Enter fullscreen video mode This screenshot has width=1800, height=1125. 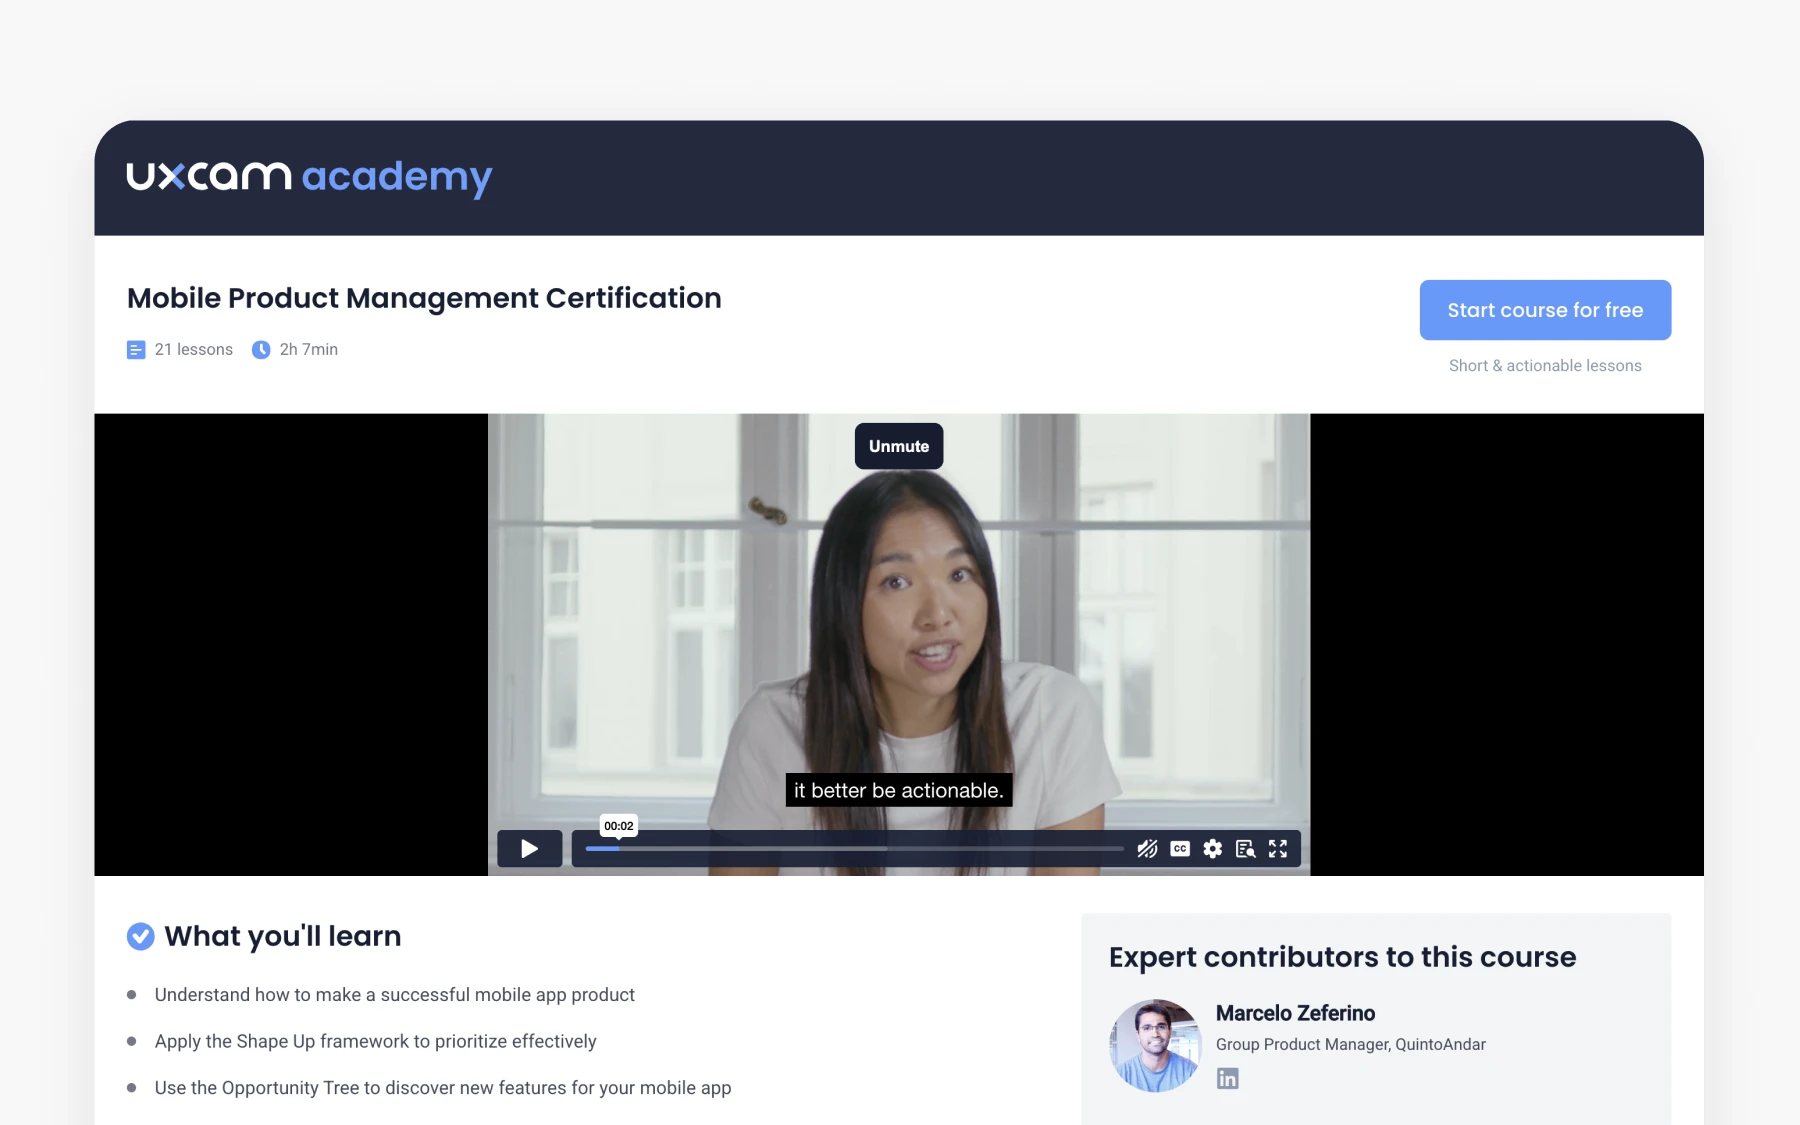pos(1278,849)
